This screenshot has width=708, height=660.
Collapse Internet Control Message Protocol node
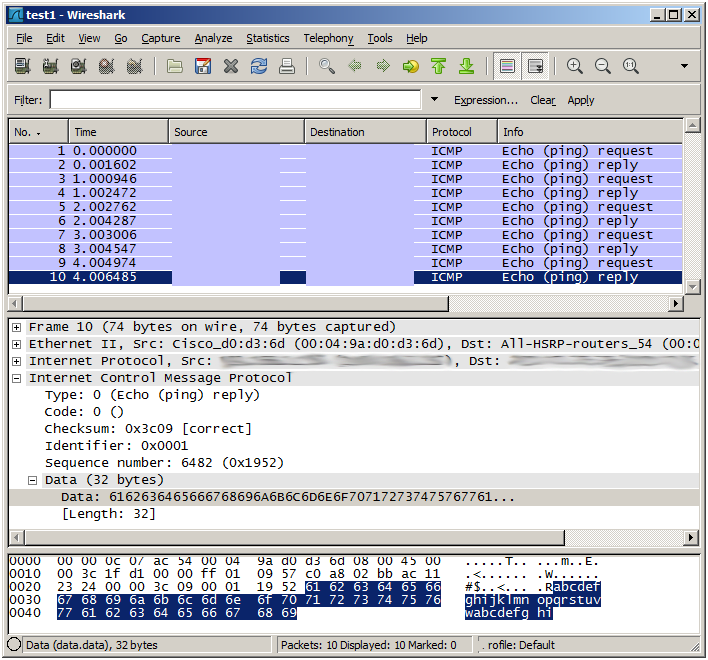(16, 378)
